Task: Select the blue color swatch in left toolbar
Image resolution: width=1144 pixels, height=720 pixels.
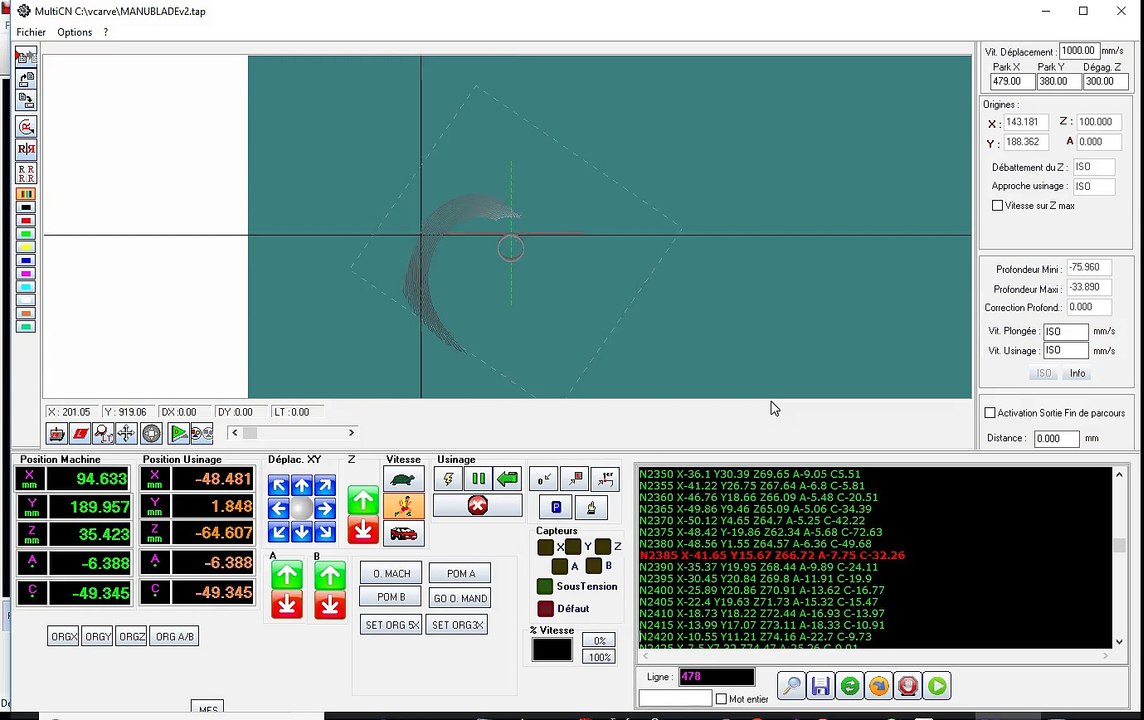Action: pyautogui.click(x=26, y=260)
